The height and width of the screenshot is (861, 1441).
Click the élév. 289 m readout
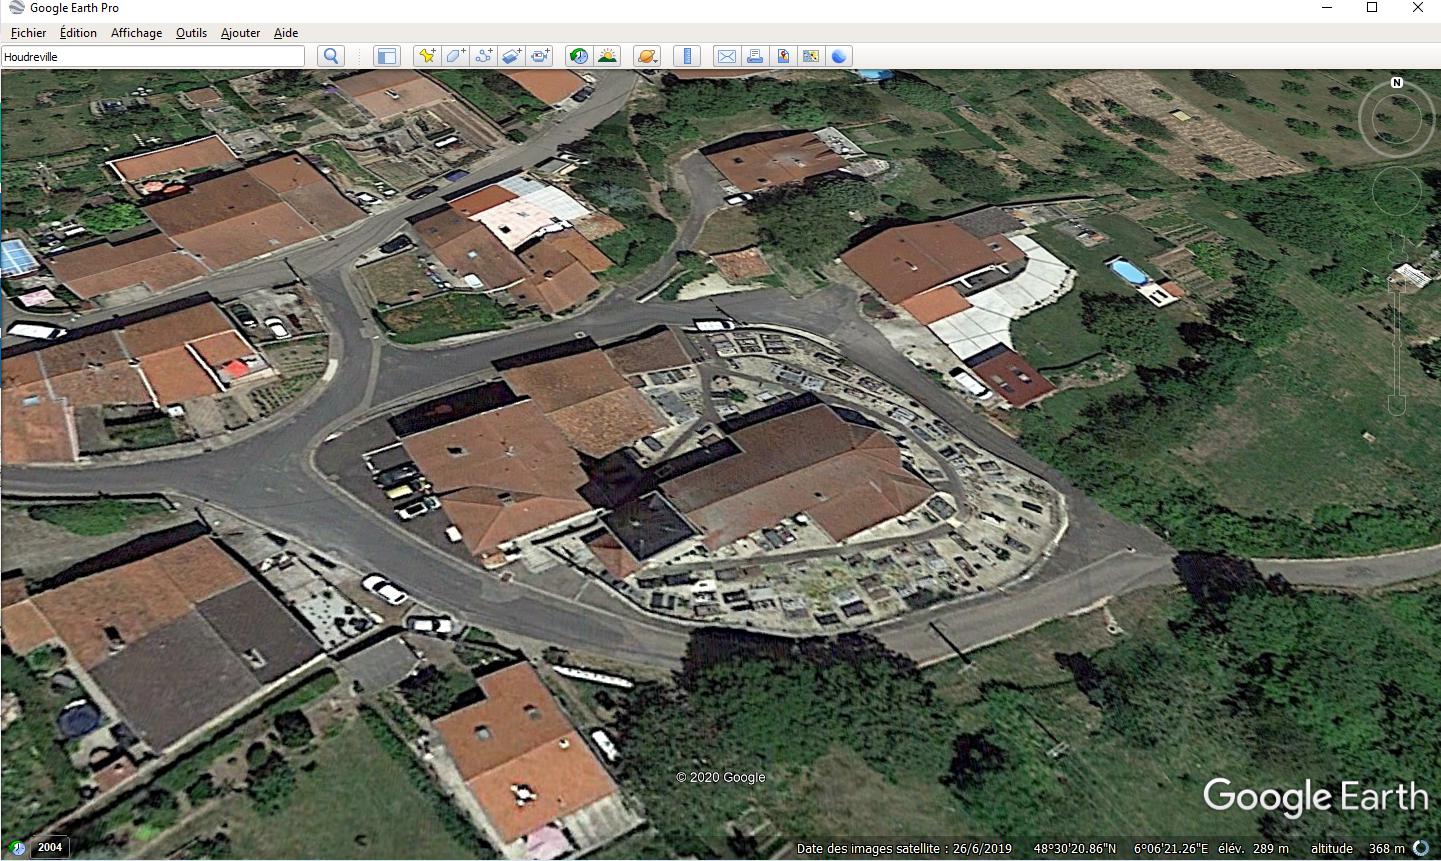tap(1253, 848)
